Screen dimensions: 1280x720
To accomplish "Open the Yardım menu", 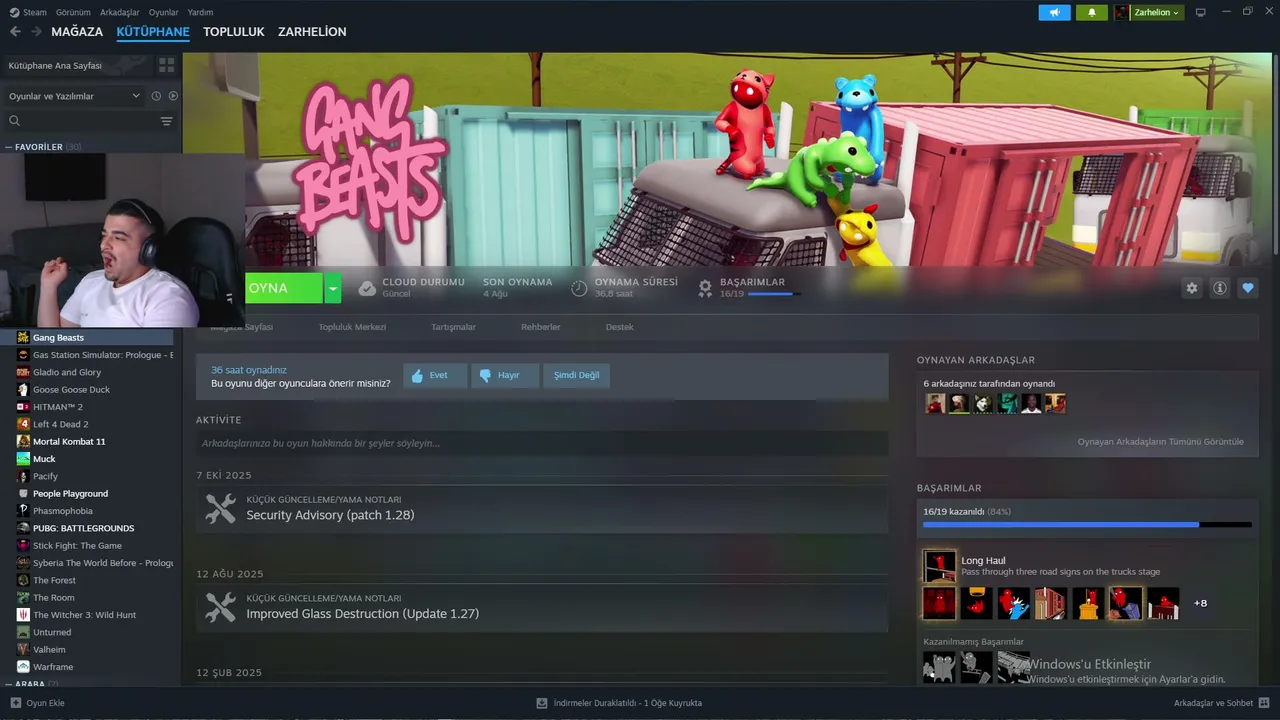I will click(200, 12).
